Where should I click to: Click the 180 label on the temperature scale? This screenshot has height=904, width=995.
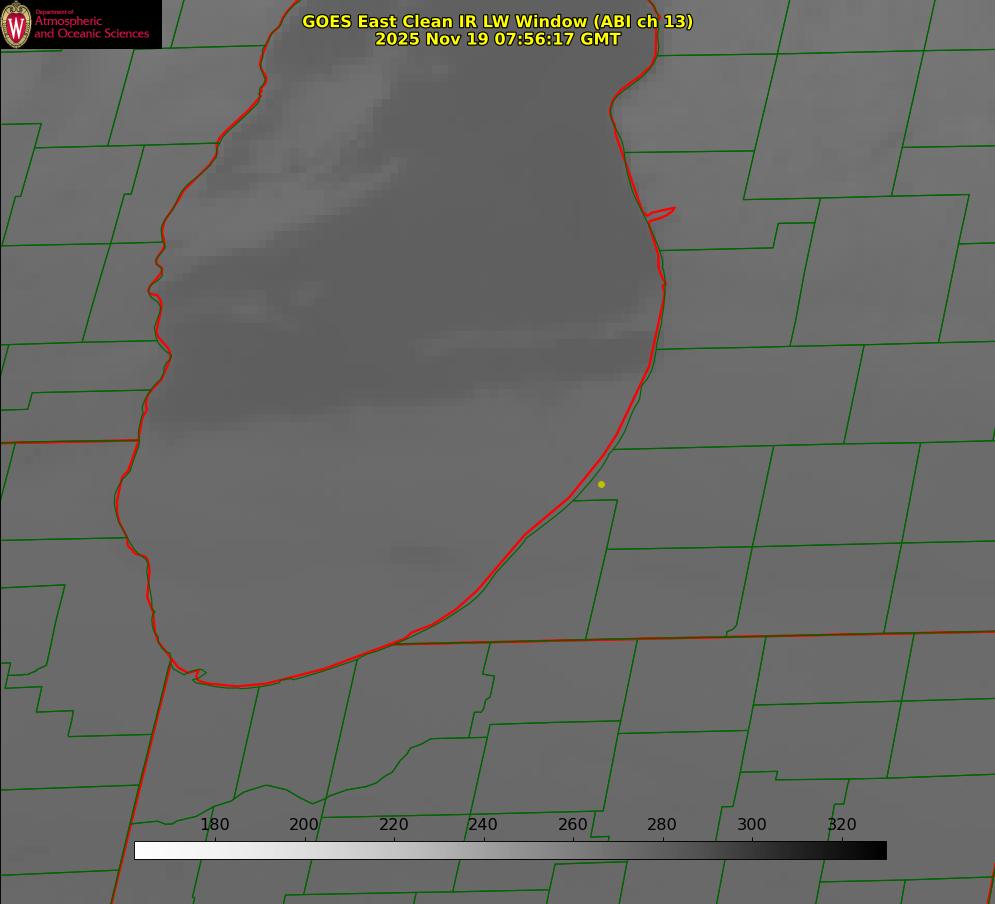point(215,825)
